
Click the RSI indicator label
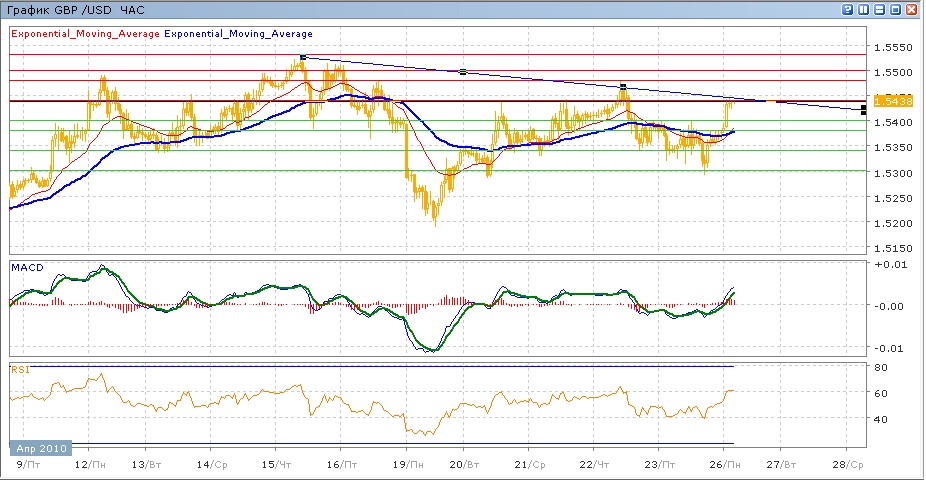click(19, 369)
